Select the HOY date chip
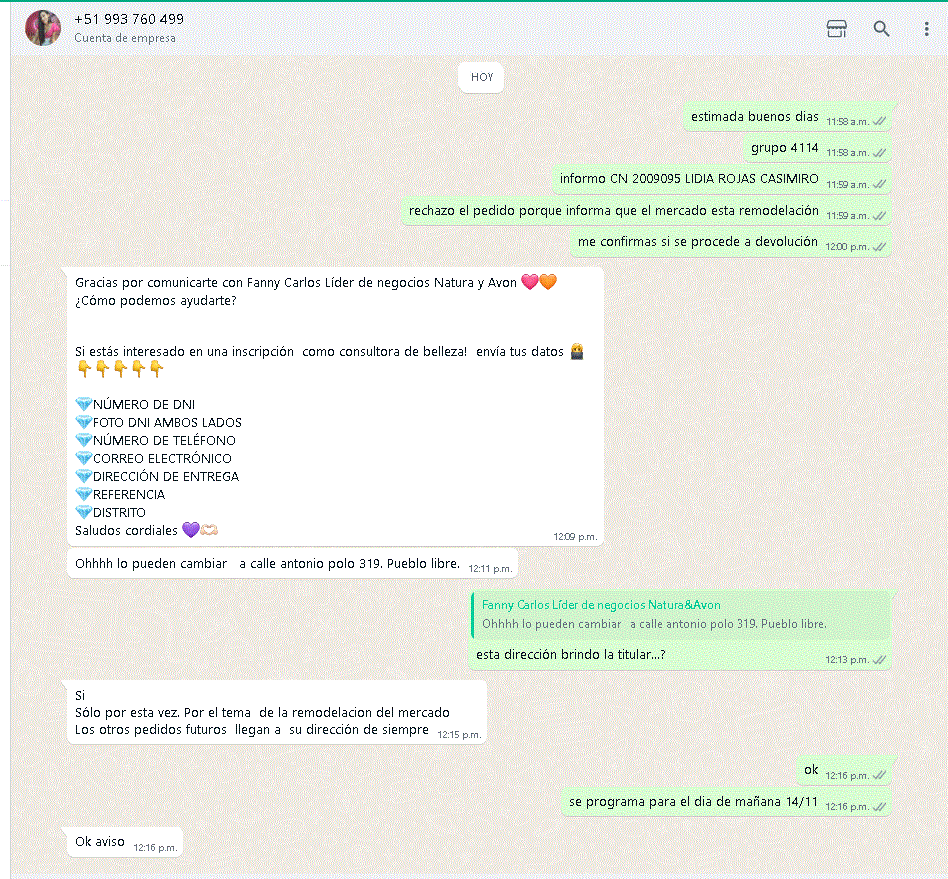Screen dimensions: 948x879 pyautogui.click(x=482, y=77)
